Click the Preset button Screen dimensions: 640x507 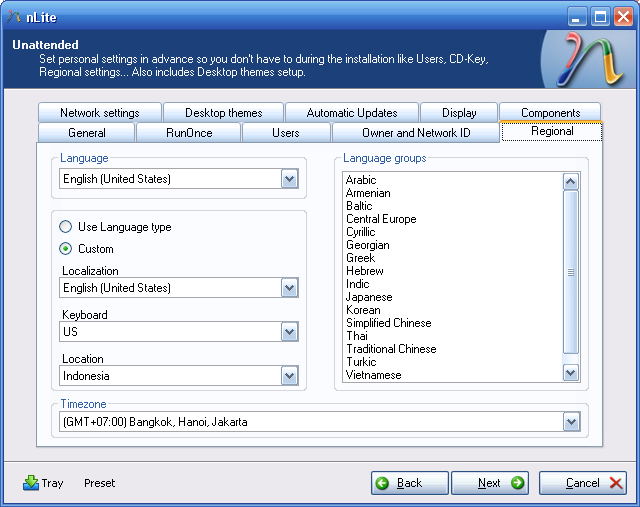100,483
